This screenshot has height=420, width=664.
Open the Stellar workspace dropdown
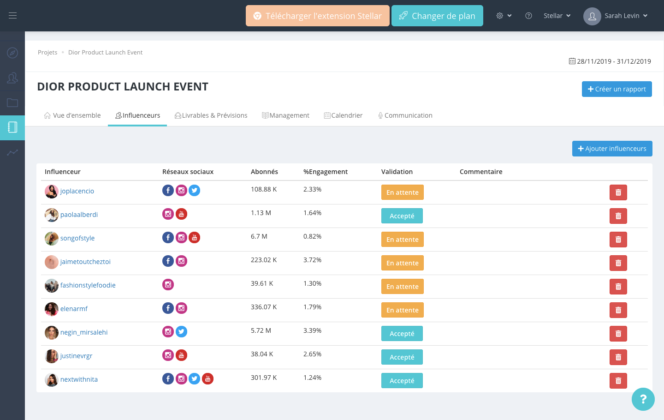click(x=557, y=17)
